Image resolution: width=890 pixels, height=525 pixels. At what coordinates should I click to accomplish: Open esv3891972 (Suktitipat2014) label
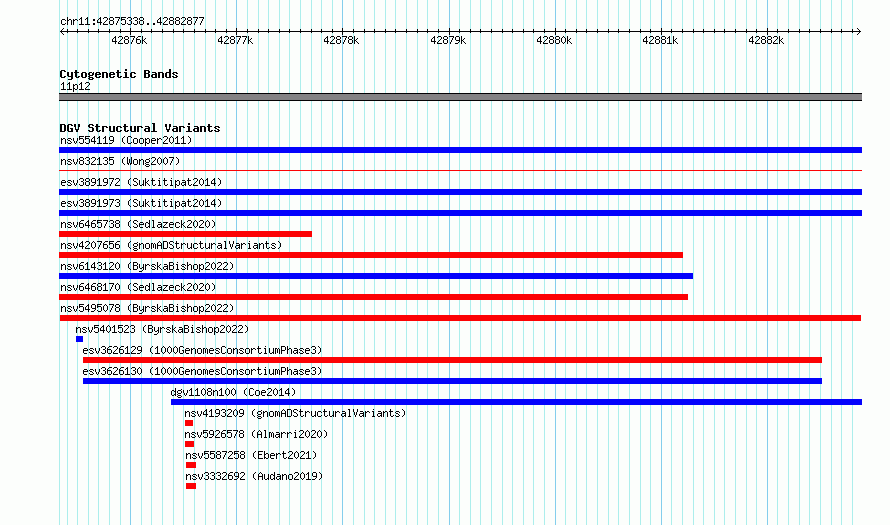(x=141, y=182)
